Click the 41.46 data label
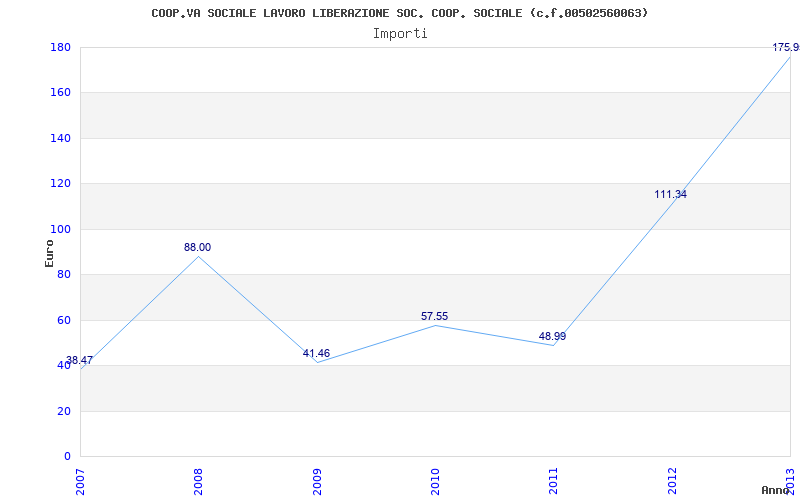 tap(316, 353)
